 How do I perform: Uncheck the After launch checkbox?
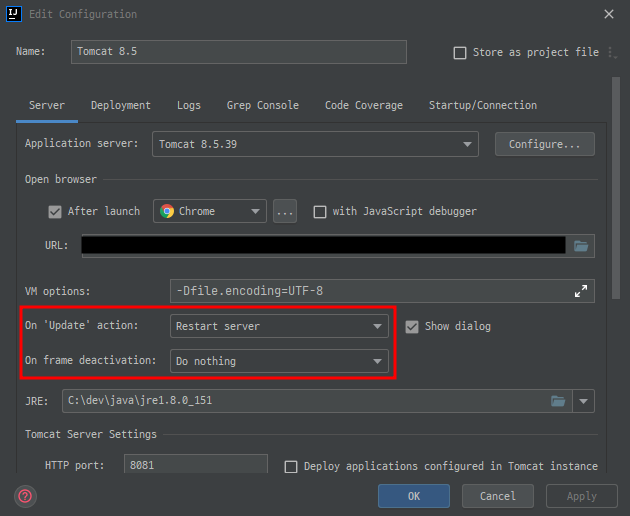point(55,212)
